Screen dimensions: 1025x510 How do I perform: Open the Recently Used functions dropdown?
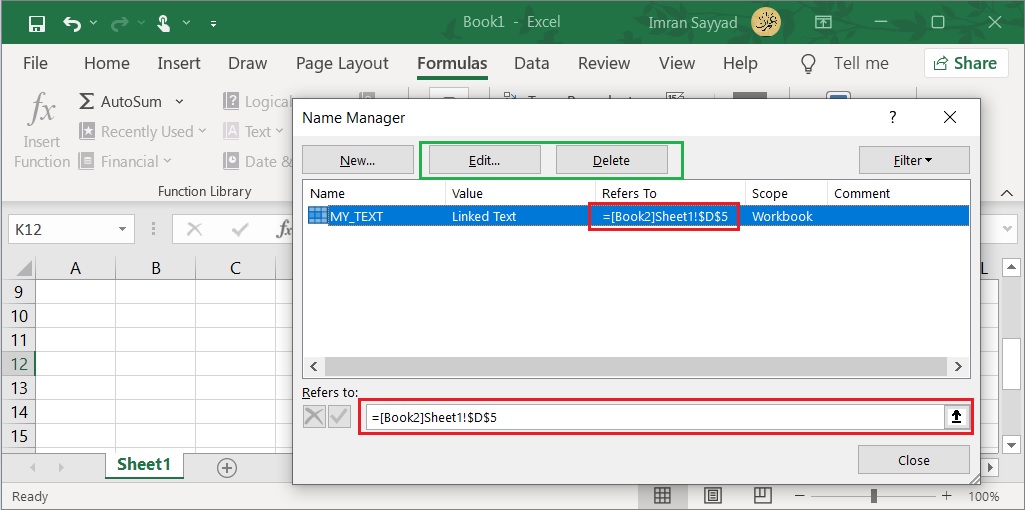coord(143,131)
